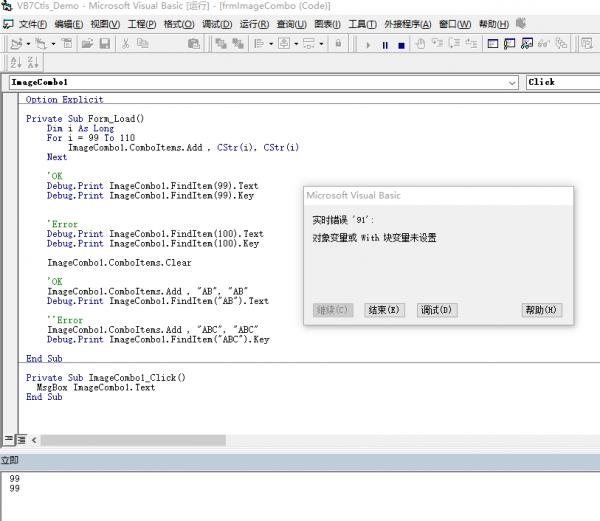Click the Debug.Print FindItem("ABC").Key line
Viewport: 600px width, 521px height.
158,339
